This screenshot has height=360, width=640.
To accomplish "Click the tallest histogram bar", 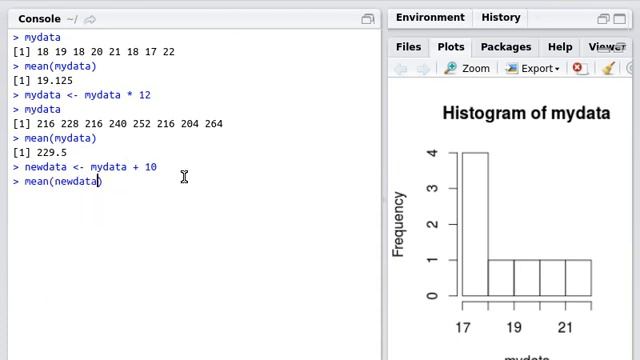I will click(475, 224).
